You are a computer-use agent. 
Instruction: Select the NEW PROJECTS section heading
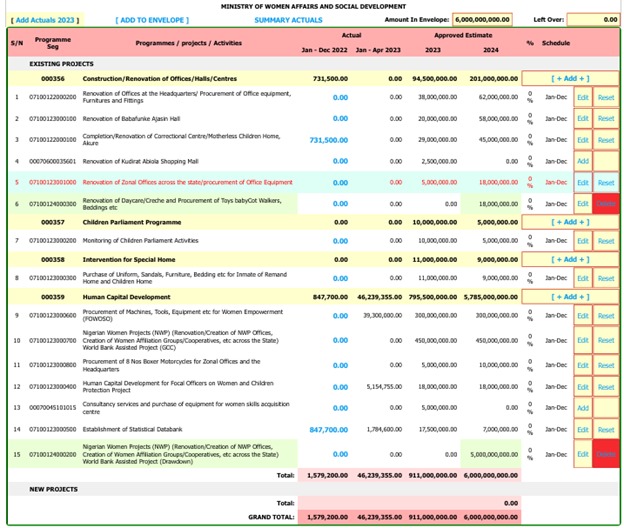coord(53,489)
